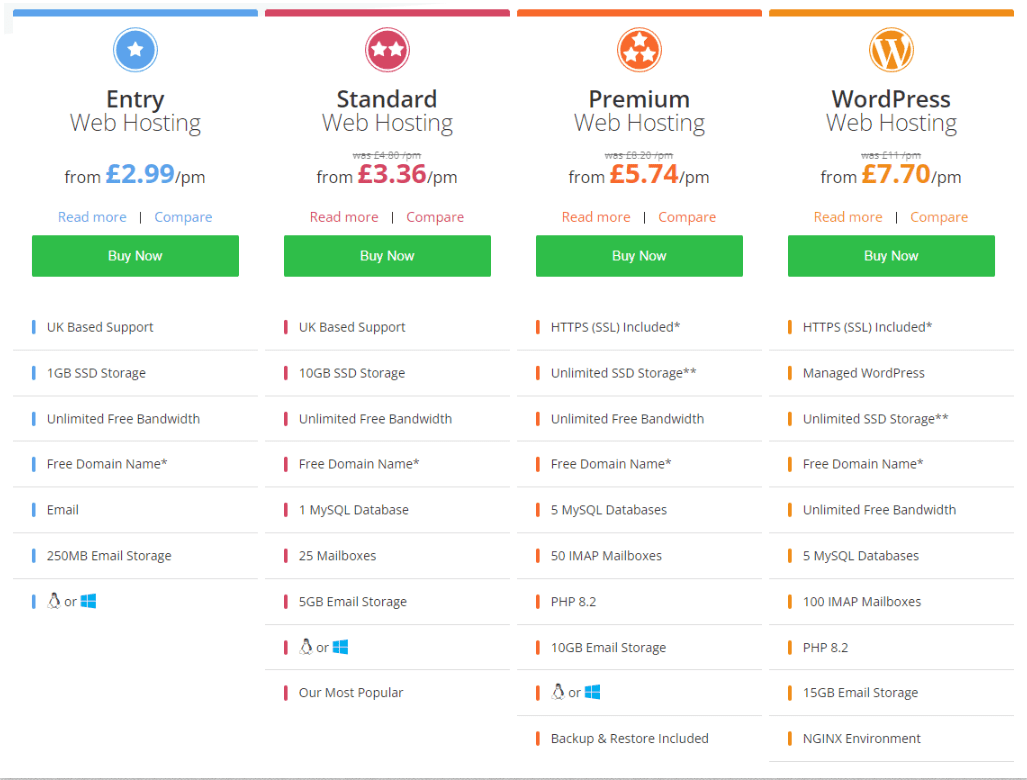Viewport: 1027px width, 780px height.
Task: Click Buy Now for Premium Web Hosting
Action: [639, 256]
